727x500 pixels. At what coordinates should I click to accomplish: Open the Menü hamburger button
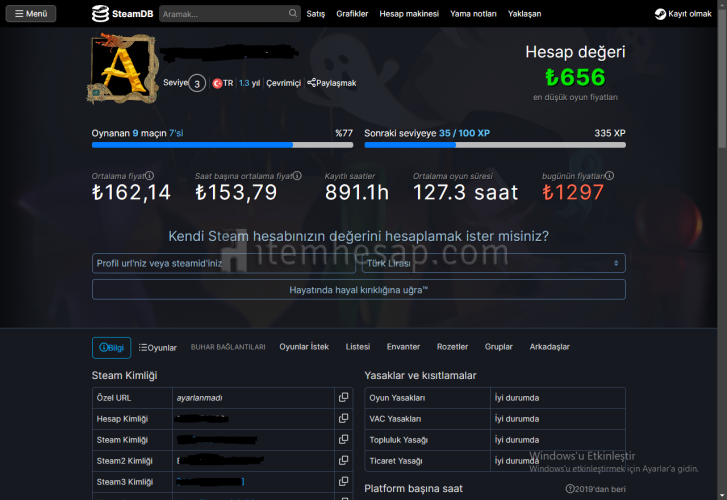(30, 14)
